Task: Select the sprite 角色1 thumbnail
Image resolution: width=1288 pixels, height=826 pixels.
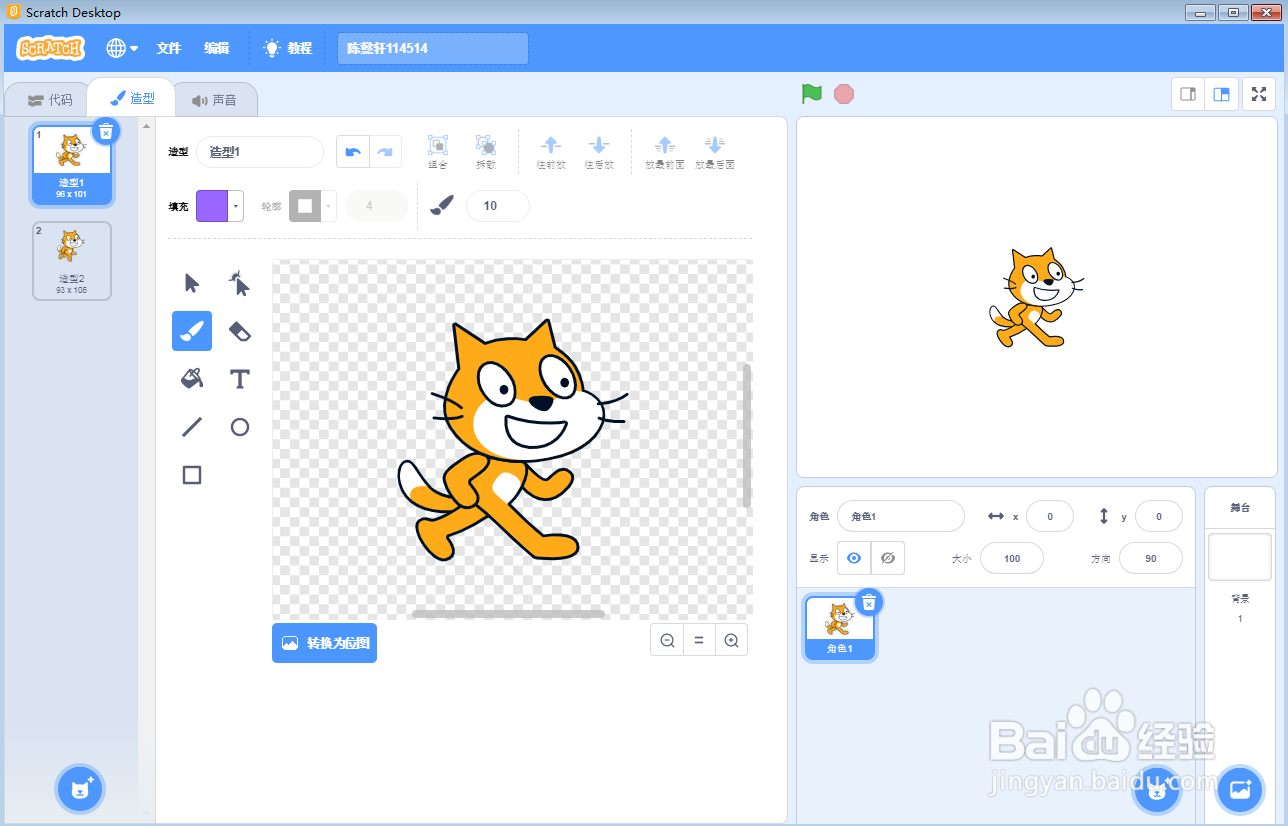Action: tap(840, 628)
